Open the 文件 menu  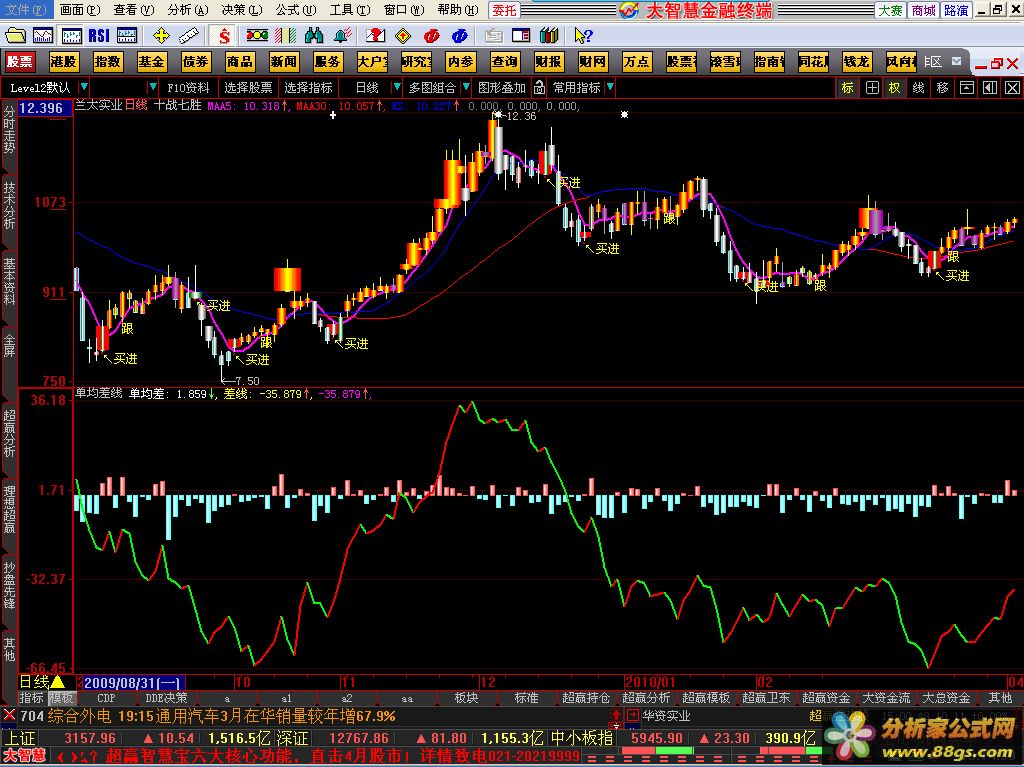[26, 10]
